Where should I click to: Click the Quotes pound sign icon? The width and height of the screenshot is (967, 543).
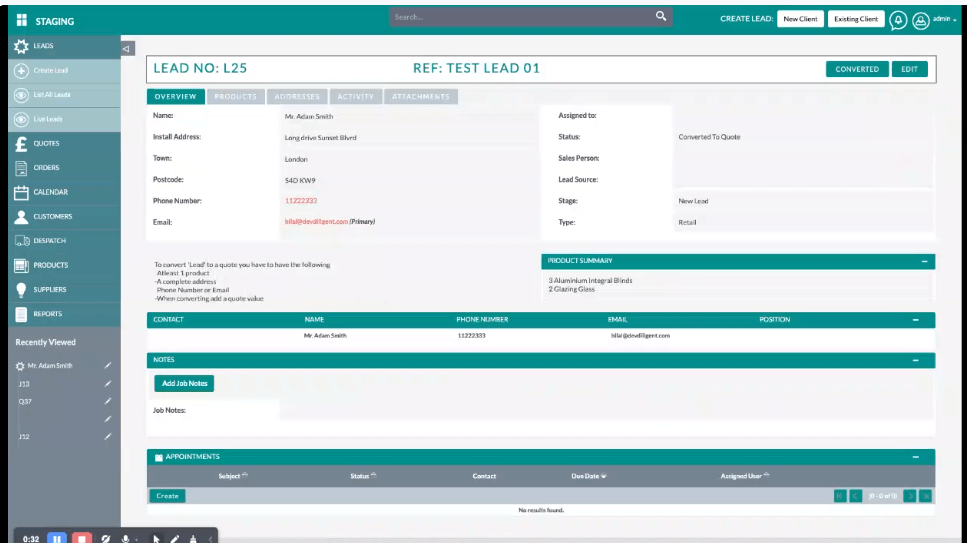click(x=21, y=144)
